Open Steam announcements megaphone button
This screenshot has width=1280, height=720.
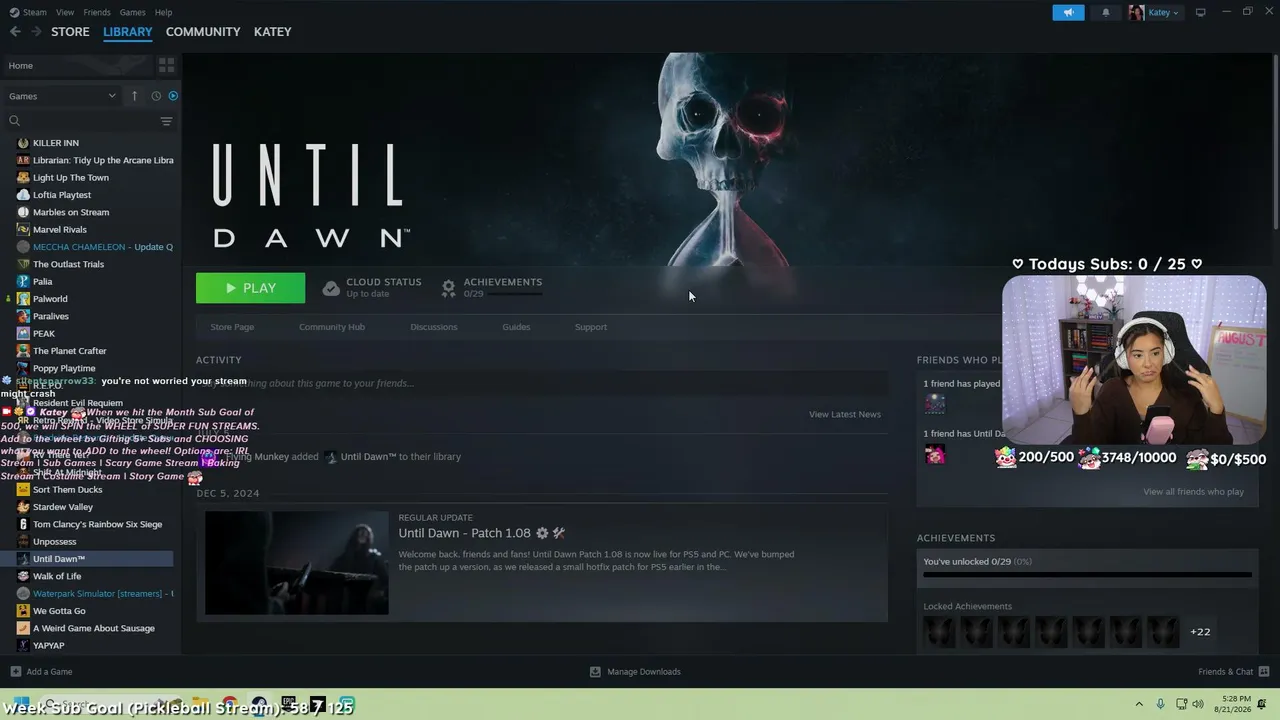click(x=1068, y=13)
